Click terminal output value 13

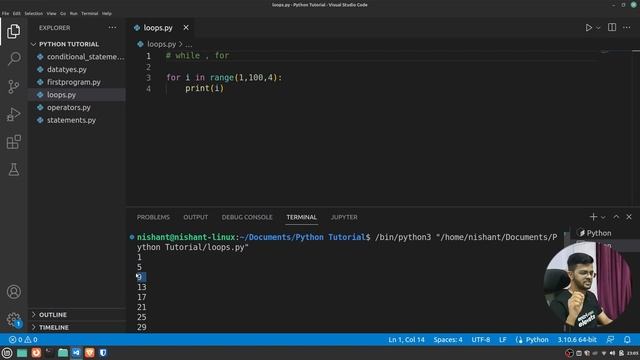(x=142, y=287)
